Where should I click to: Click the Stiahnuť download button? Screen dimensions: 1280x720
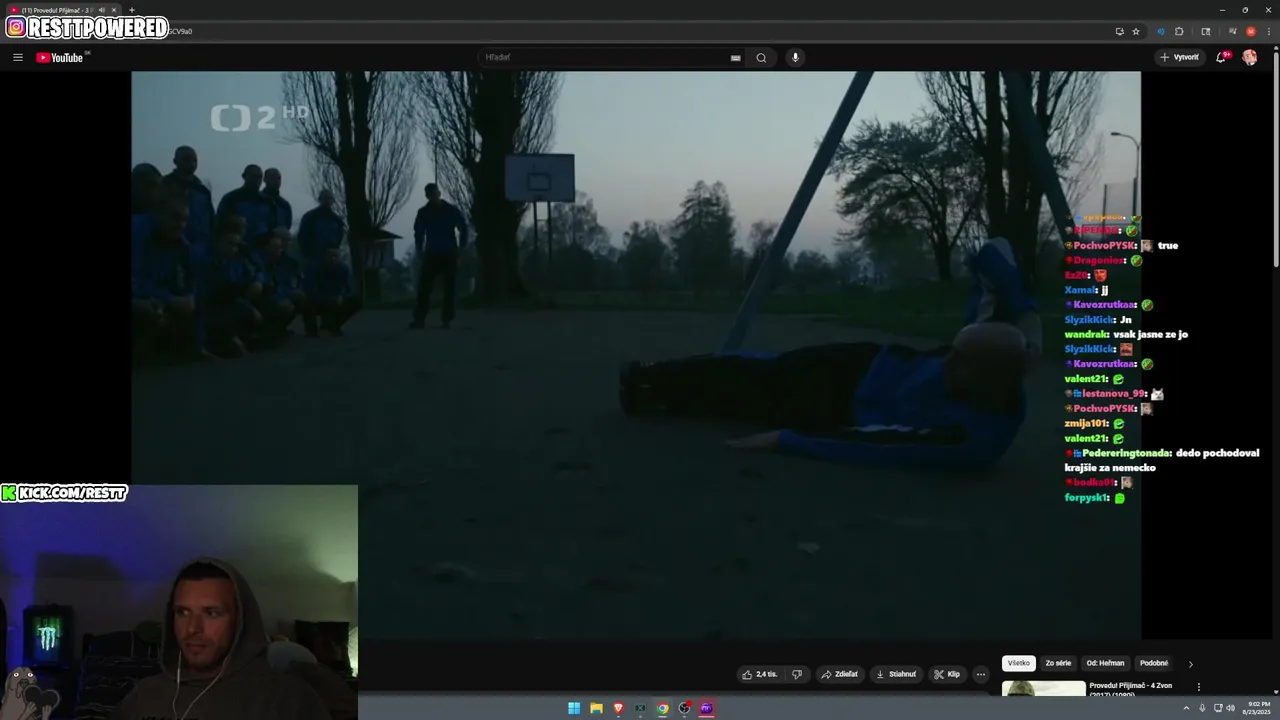[896, 674]
